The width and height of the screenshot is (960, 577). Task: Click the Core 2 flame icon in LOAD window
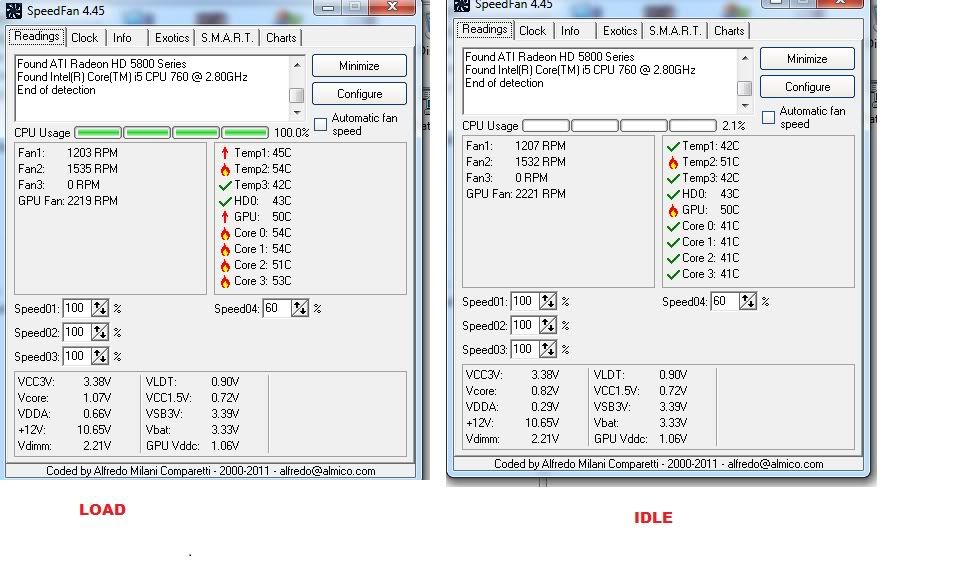(225, 265)
